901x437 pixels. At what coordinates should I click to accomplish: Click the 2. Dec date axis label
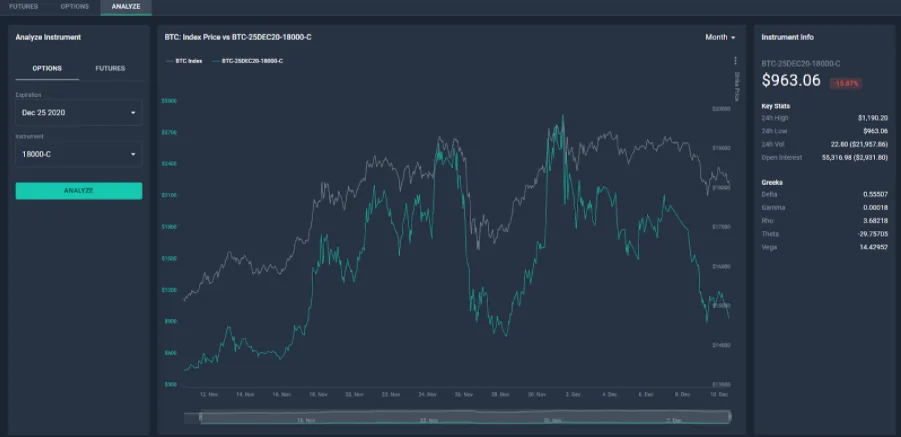point(573,395)
